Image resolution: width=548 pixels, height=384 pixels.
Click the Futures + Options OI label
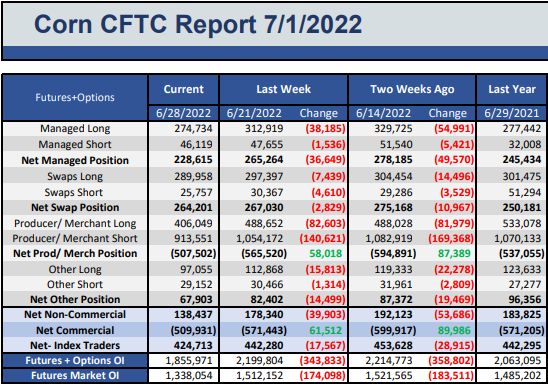(x=75, y=361)
